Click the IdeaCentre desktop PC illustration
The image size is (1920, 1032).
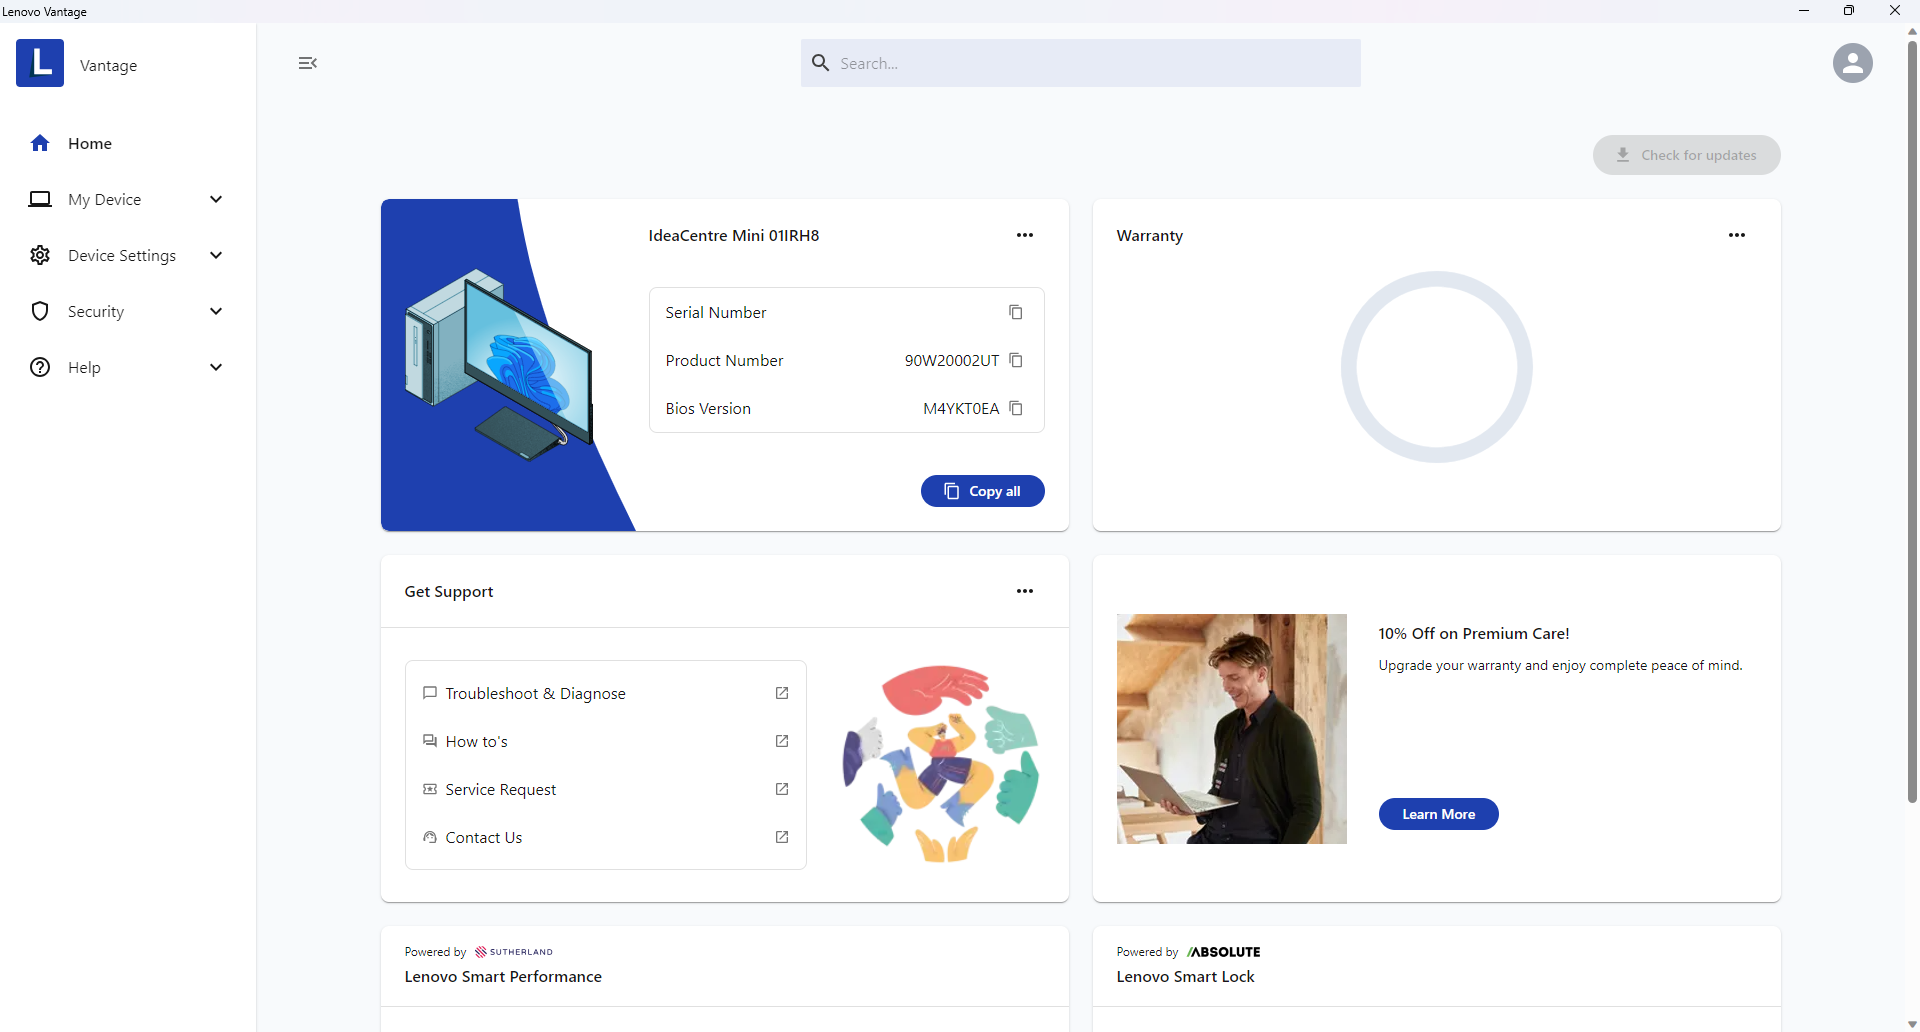click(x=500, y=364)
